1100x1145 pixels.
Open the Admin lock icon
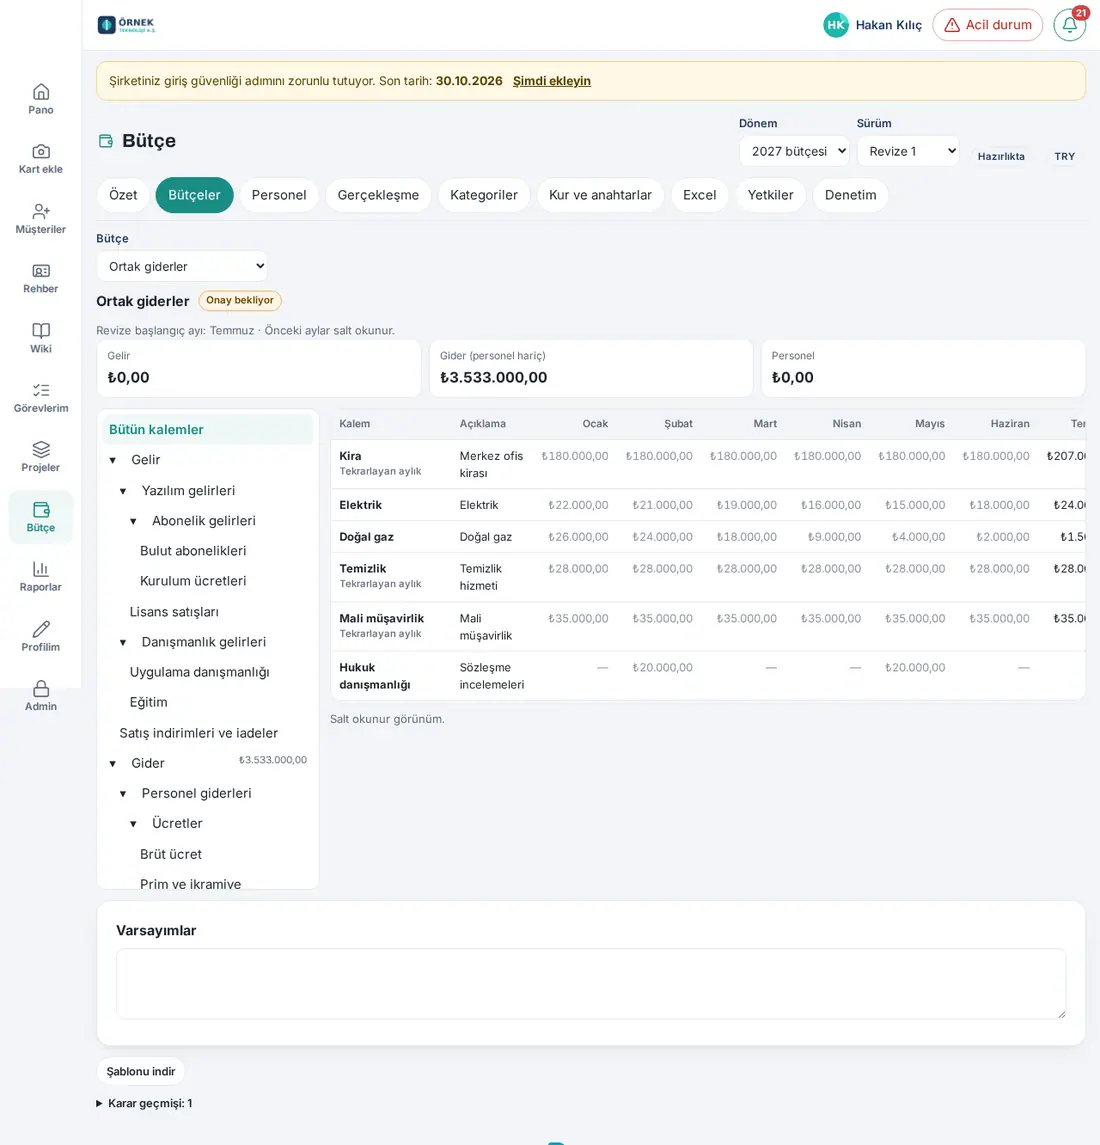point(41,689)
